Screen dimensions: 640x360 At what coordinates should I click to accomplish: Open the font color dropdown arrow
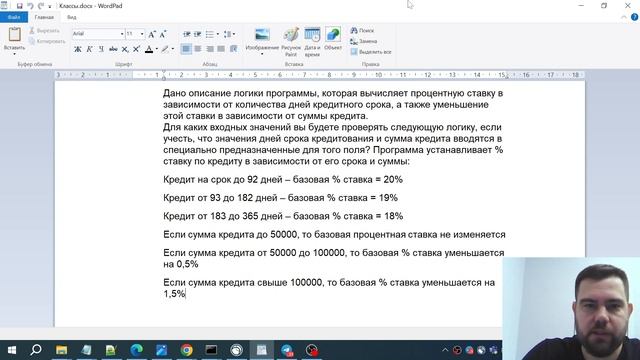click(x=157, y=49)
